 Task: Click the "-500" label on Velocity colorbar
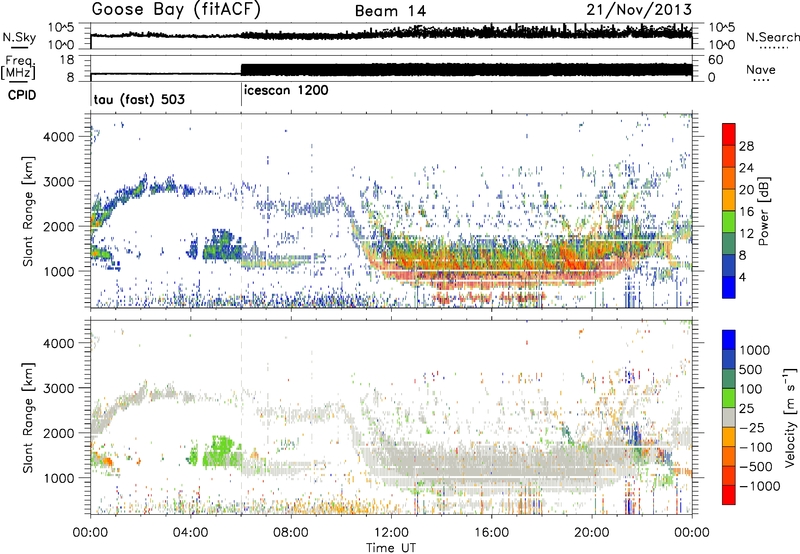coord(756,466)
